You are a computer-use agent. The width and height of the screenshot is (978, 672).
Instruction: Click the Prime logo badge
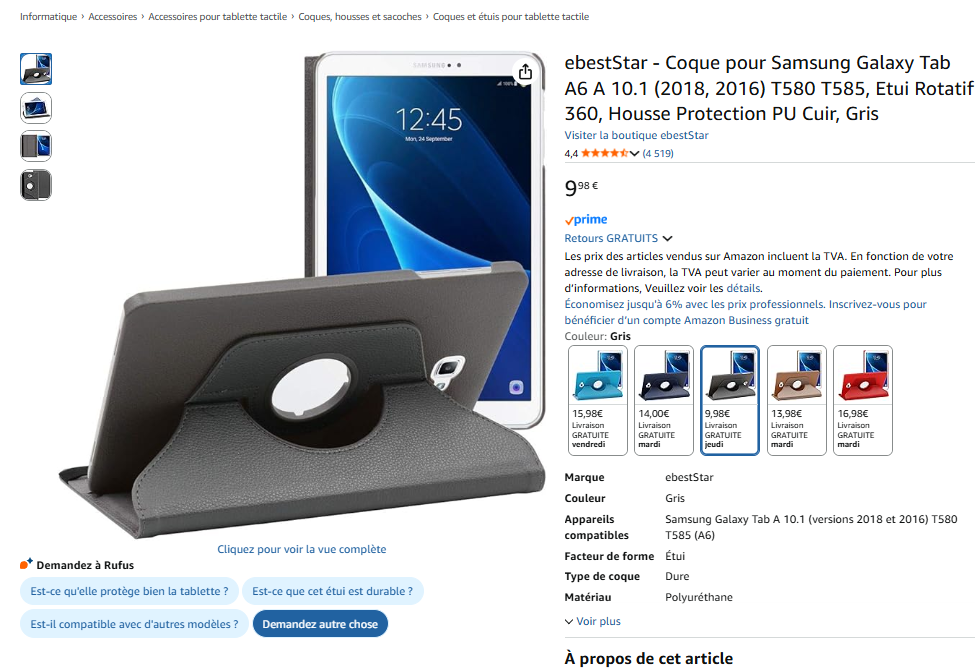586,220
